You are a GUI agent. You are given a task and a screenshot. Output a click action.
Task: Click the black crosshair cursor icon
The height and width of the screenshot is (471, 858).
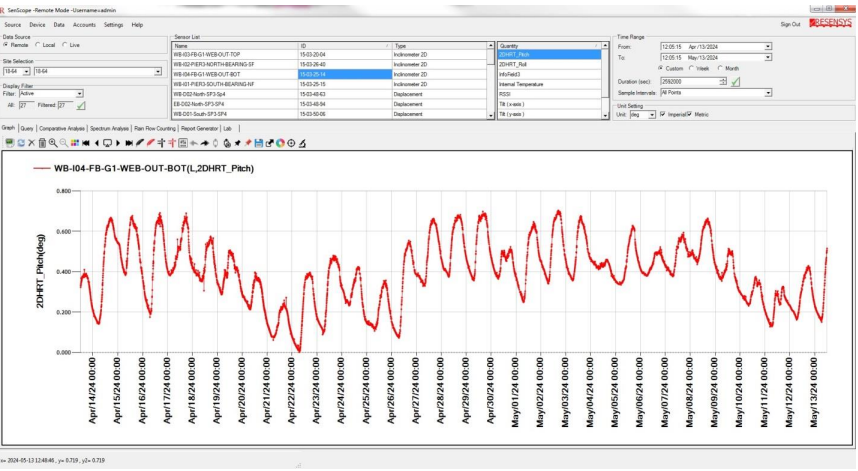click(x=161, y=143)
